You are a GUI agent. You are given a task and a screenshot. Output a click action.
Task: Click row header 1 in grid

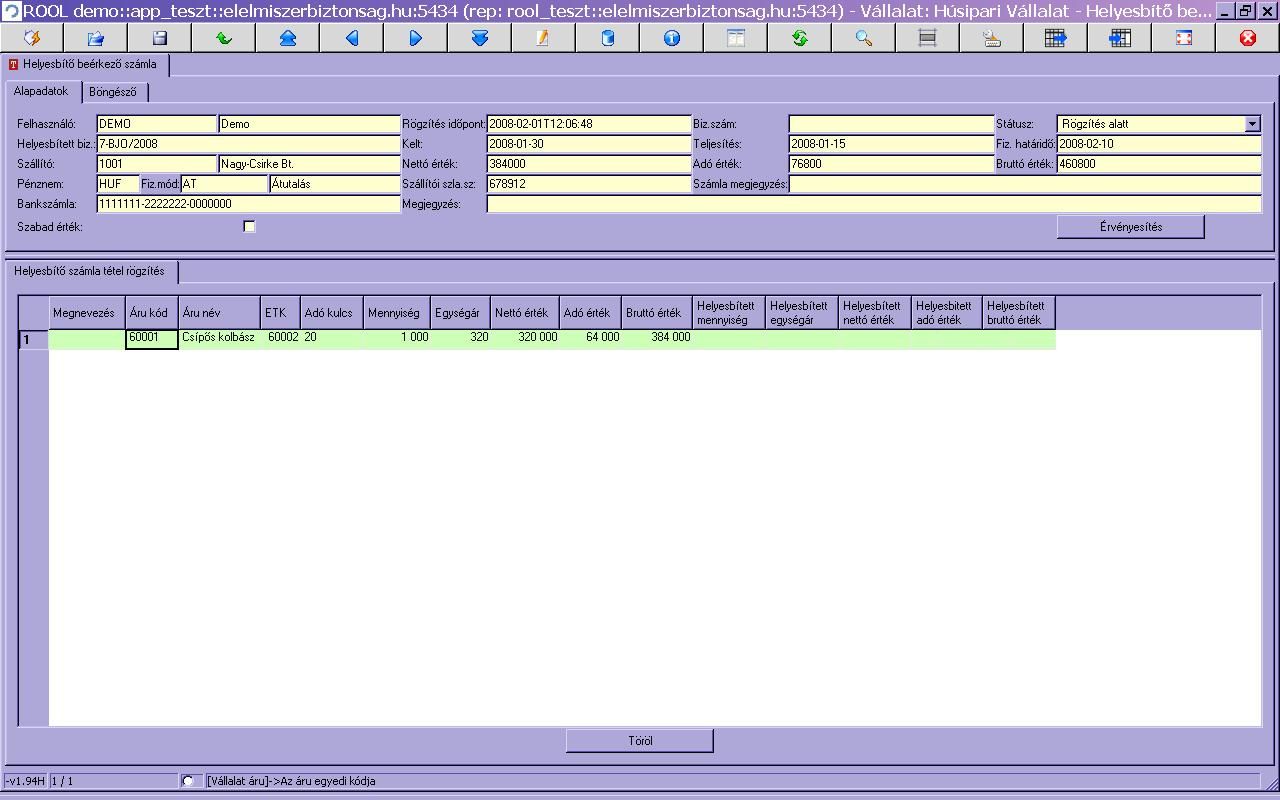[33, 340]
